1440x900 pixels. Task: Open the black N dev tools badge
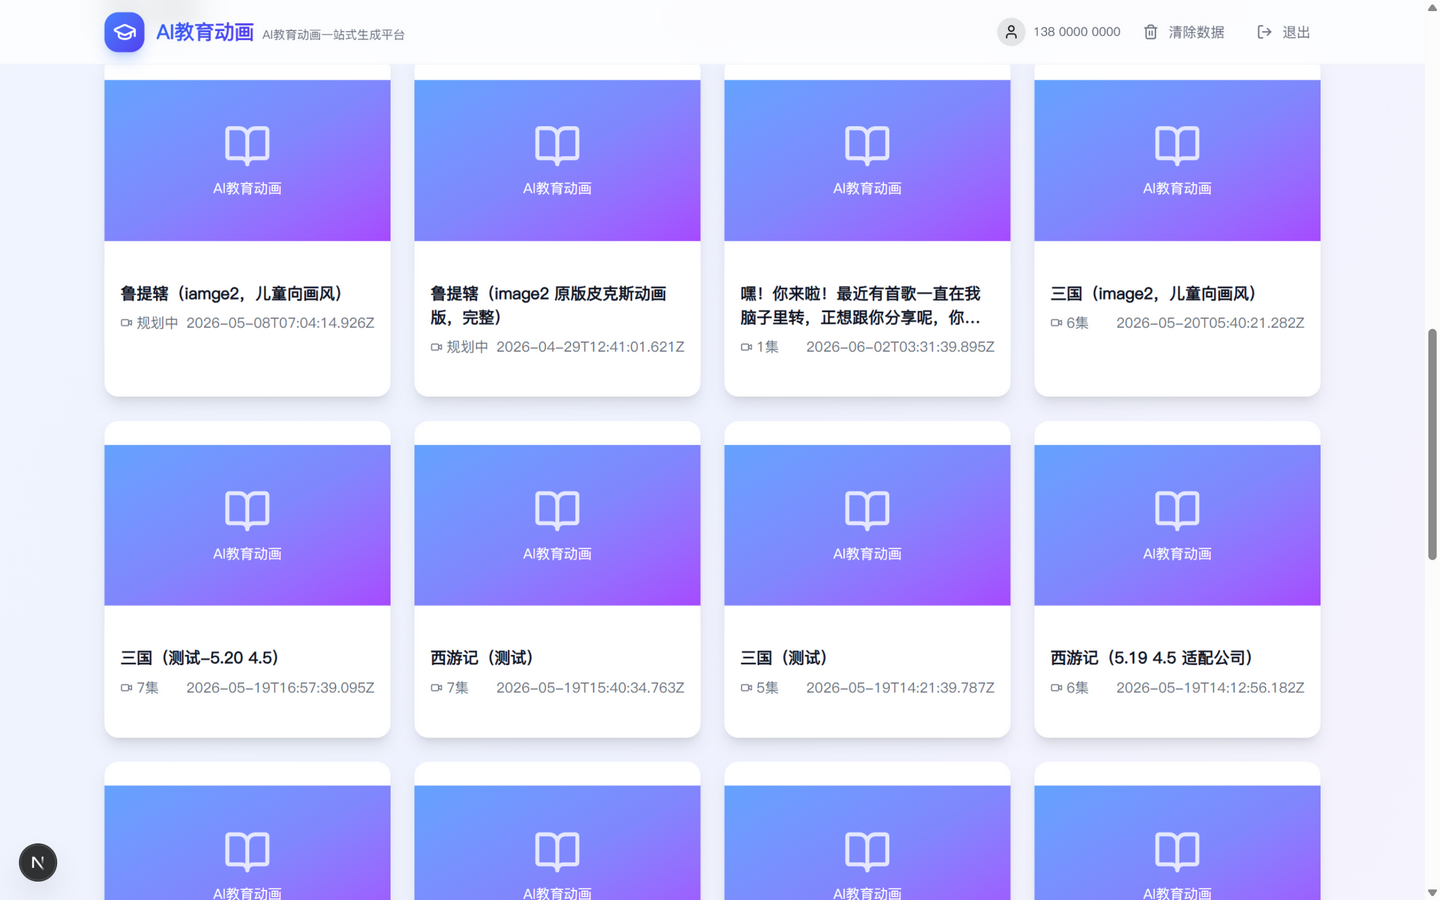(38, 862)
